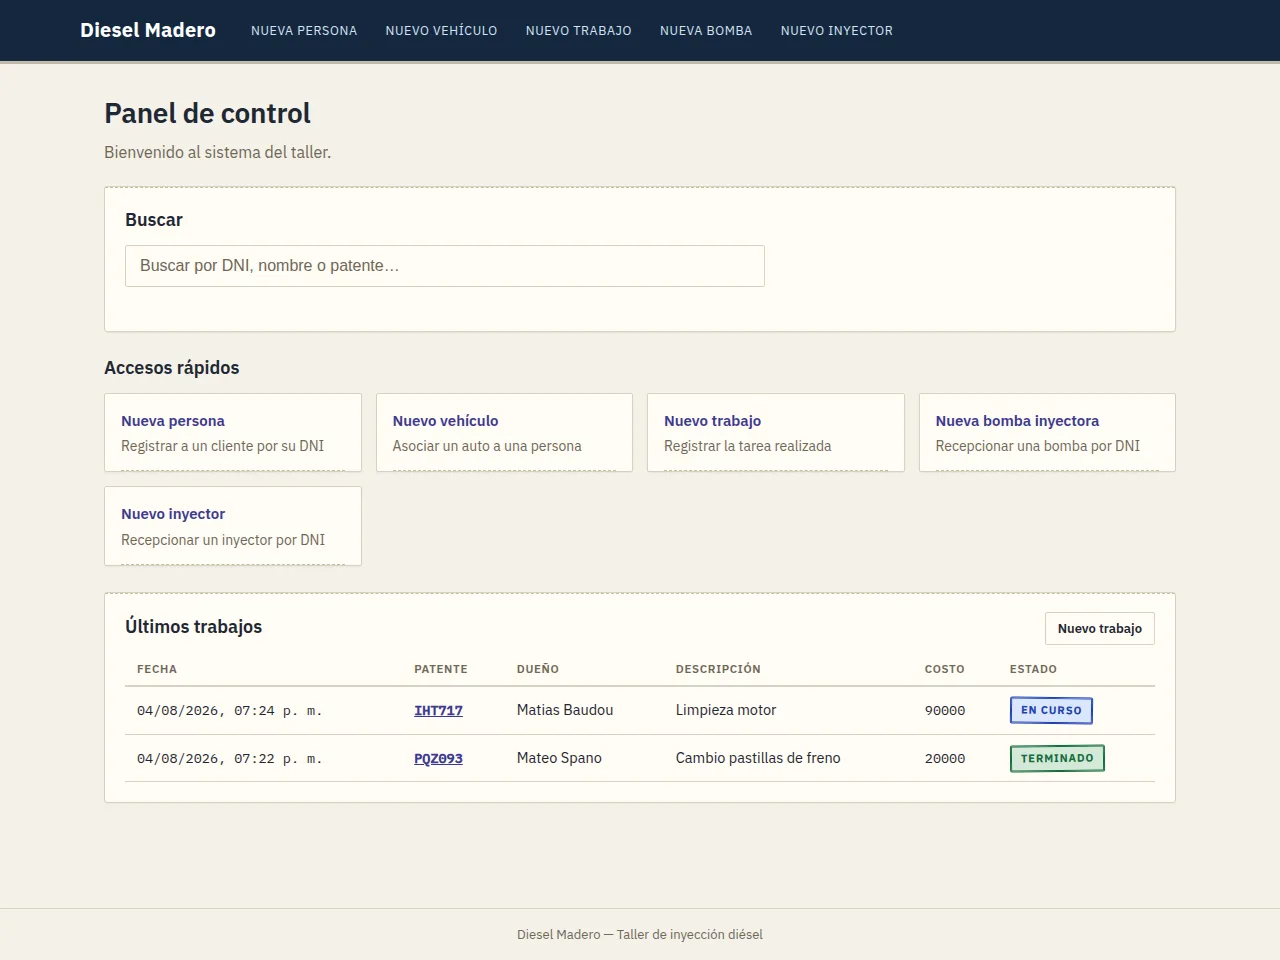Click the EN CURSO status badge
1280x960 pixels.
click(1051, 710)
